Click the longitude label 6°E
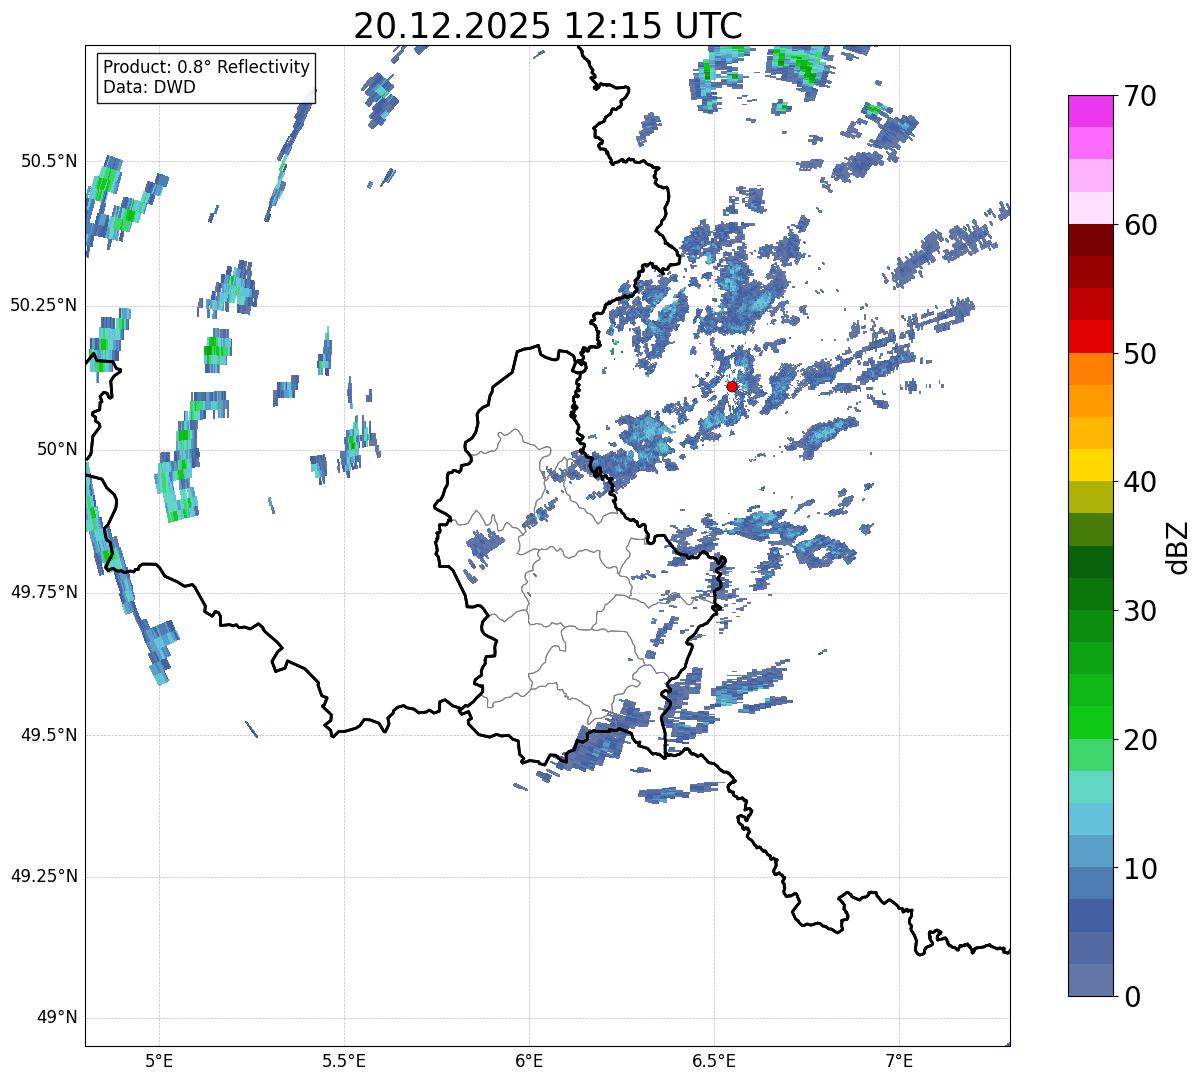Image resolution: width=1202 pixels, height=1081 pixels. click(x=529, y=1061)
